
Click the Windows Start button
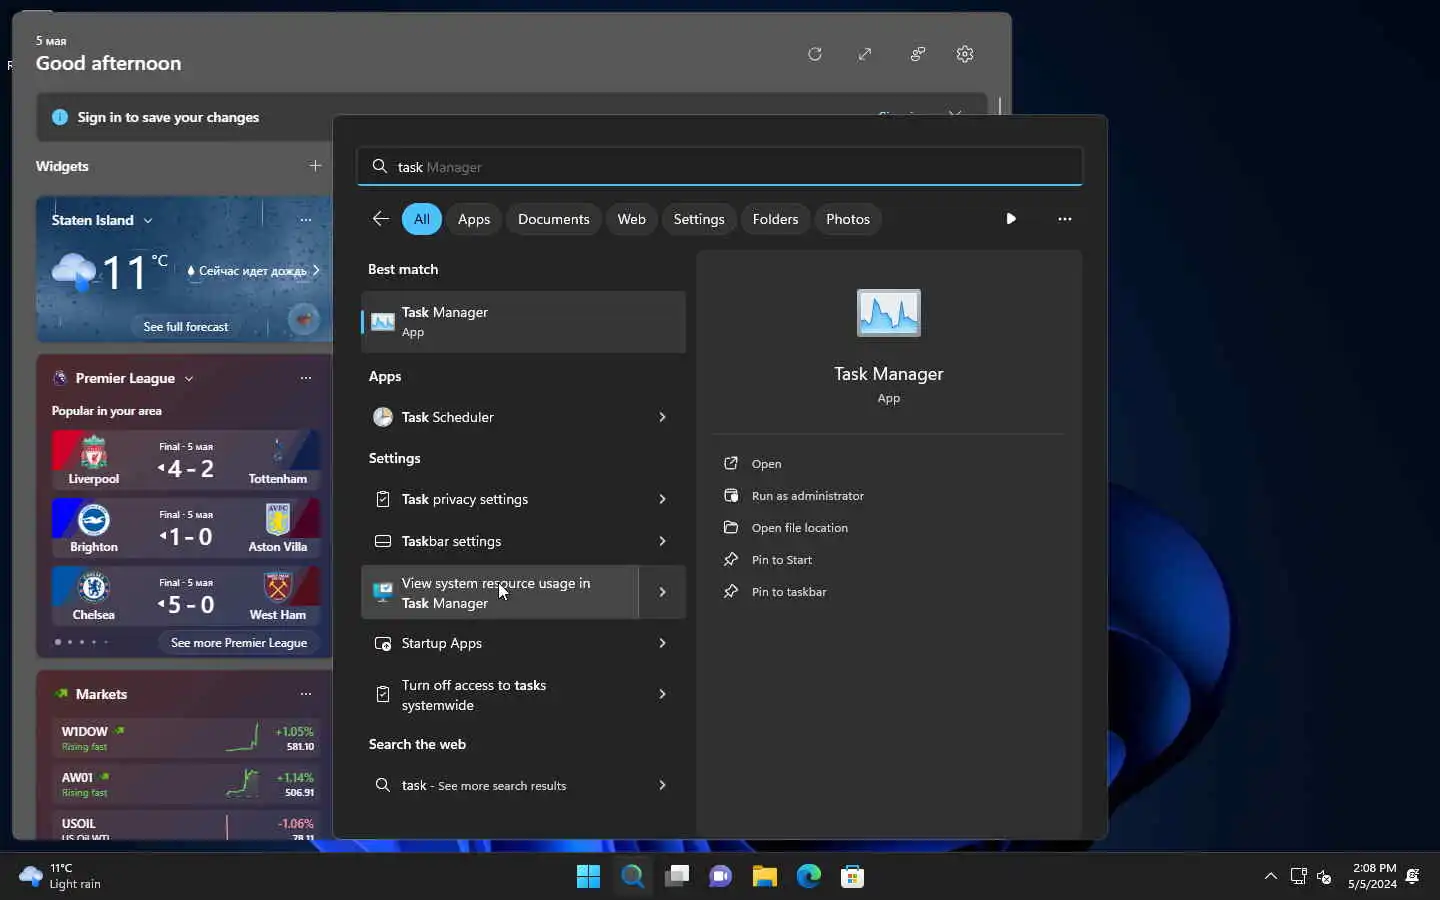point(588,876)
